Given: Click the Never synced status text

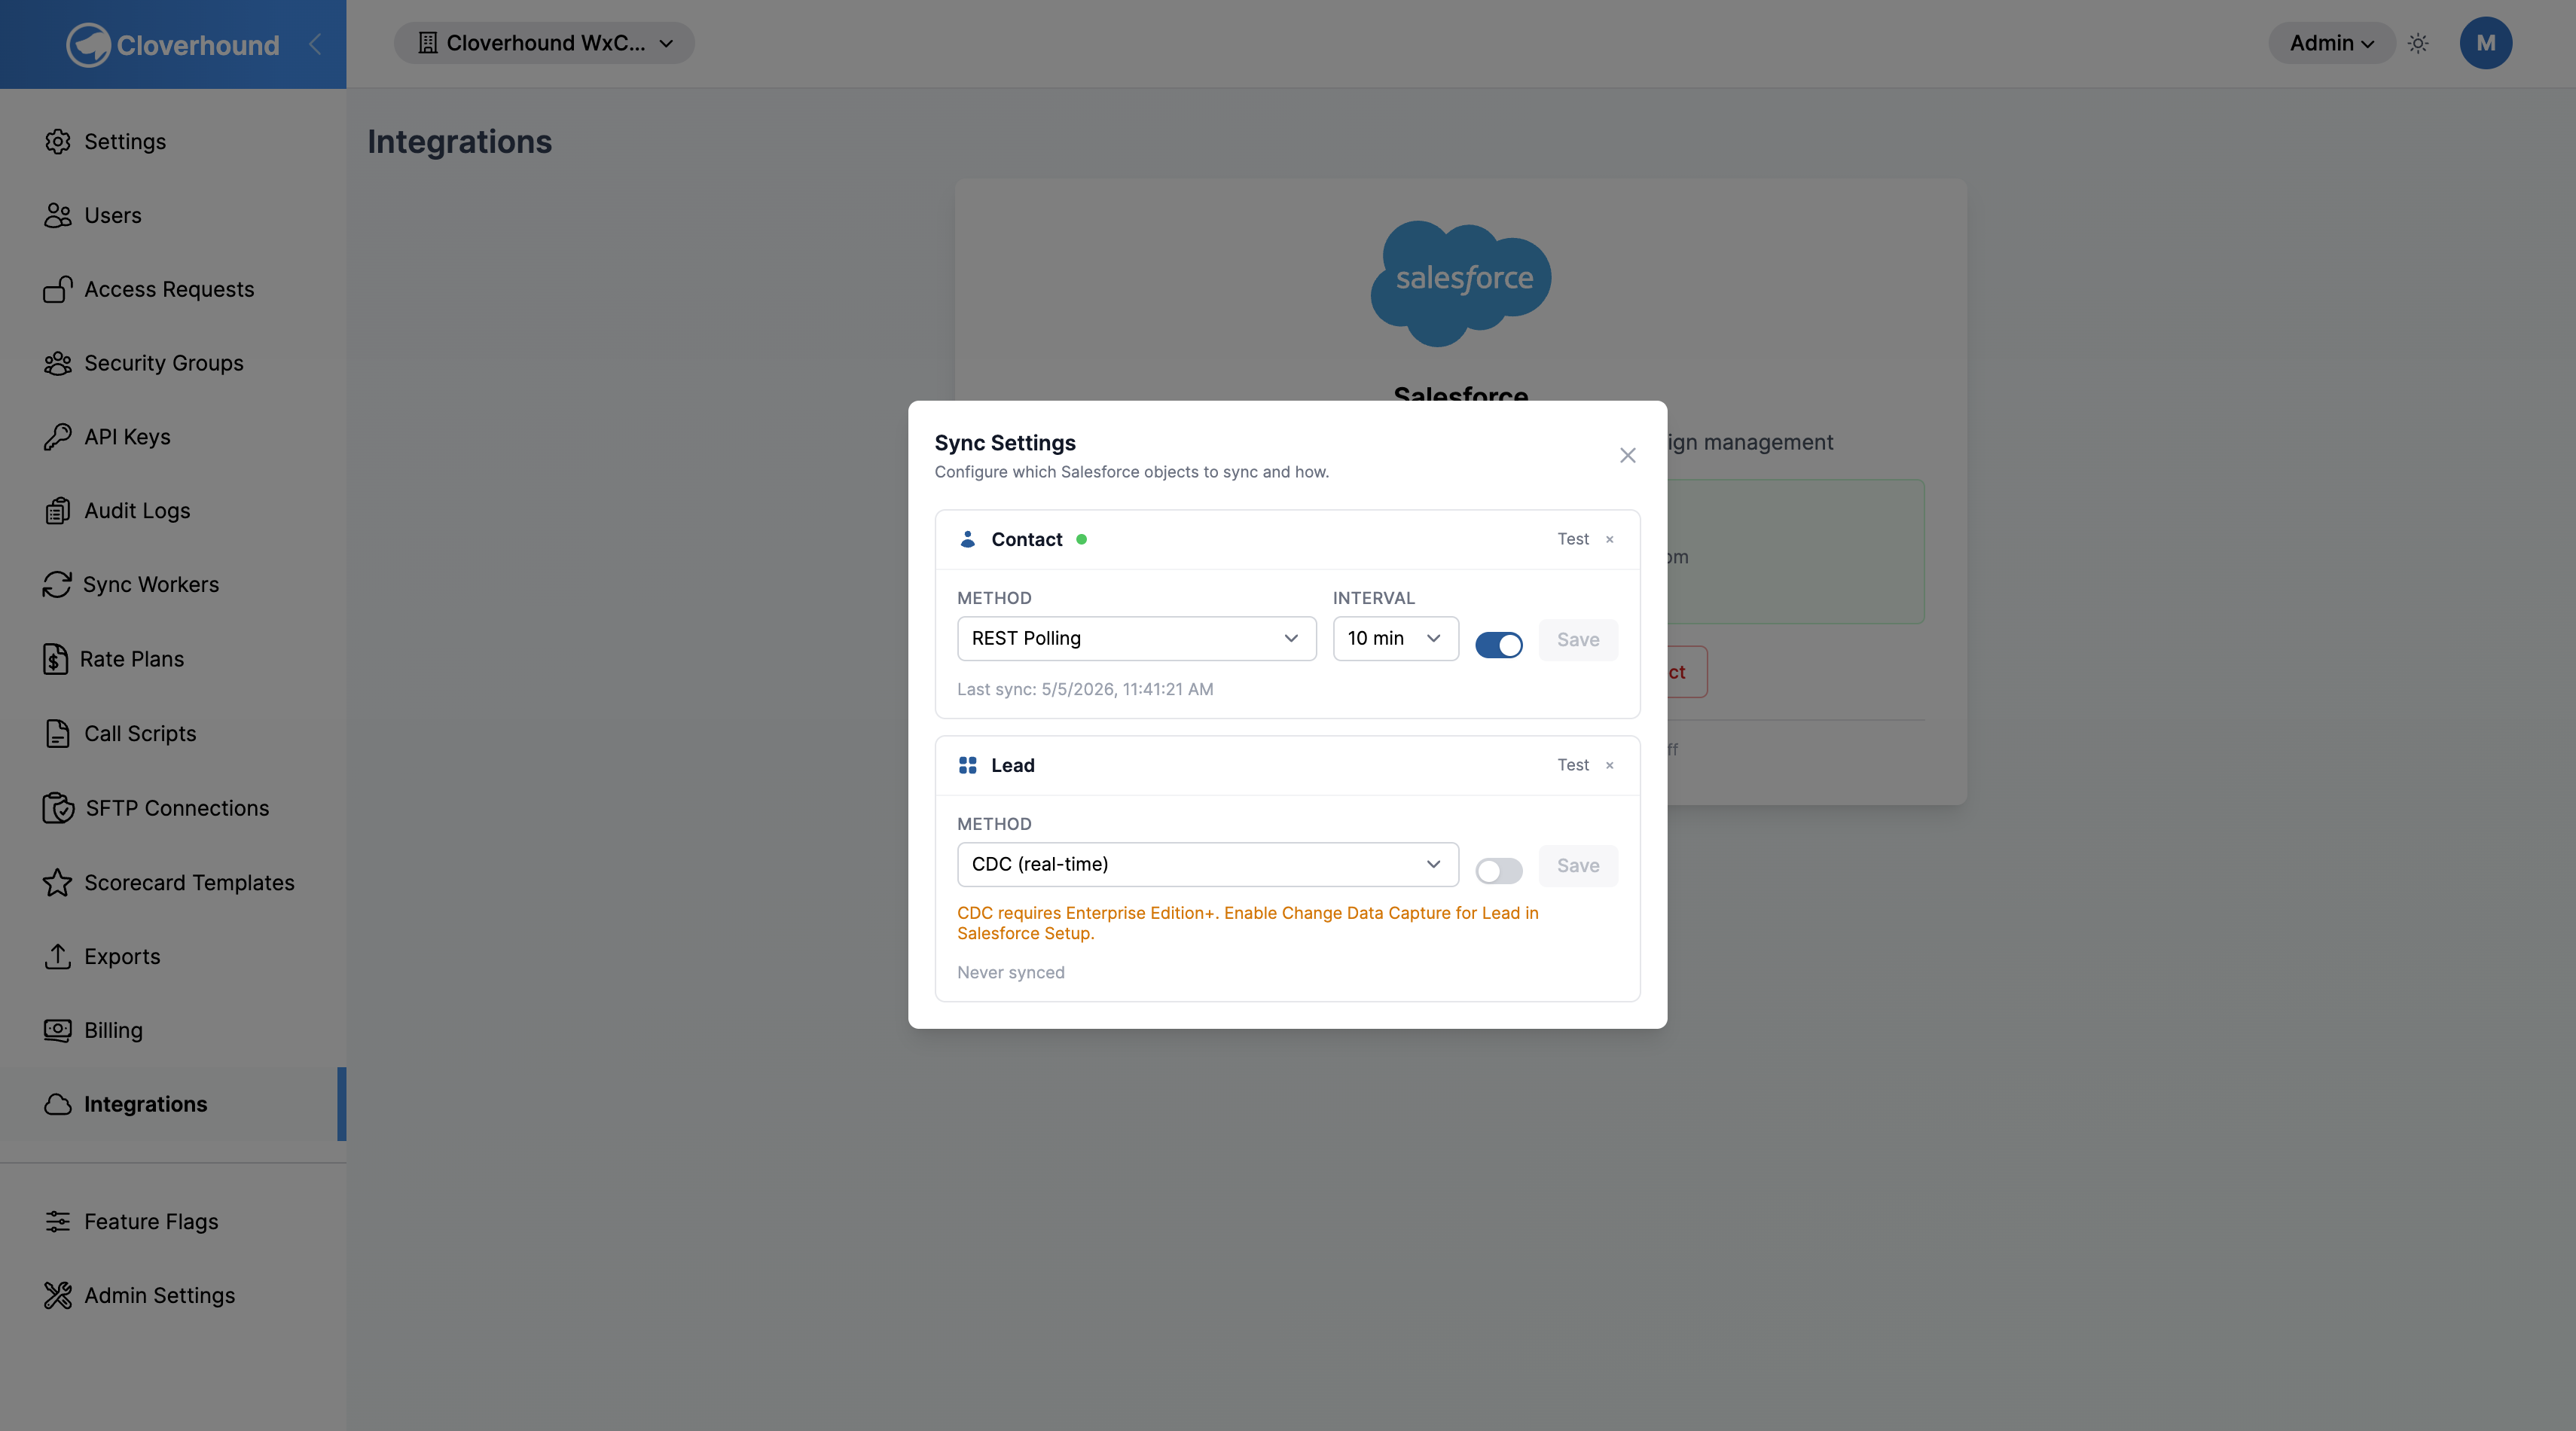Looking at the screenshot, I should (1011, 972).
